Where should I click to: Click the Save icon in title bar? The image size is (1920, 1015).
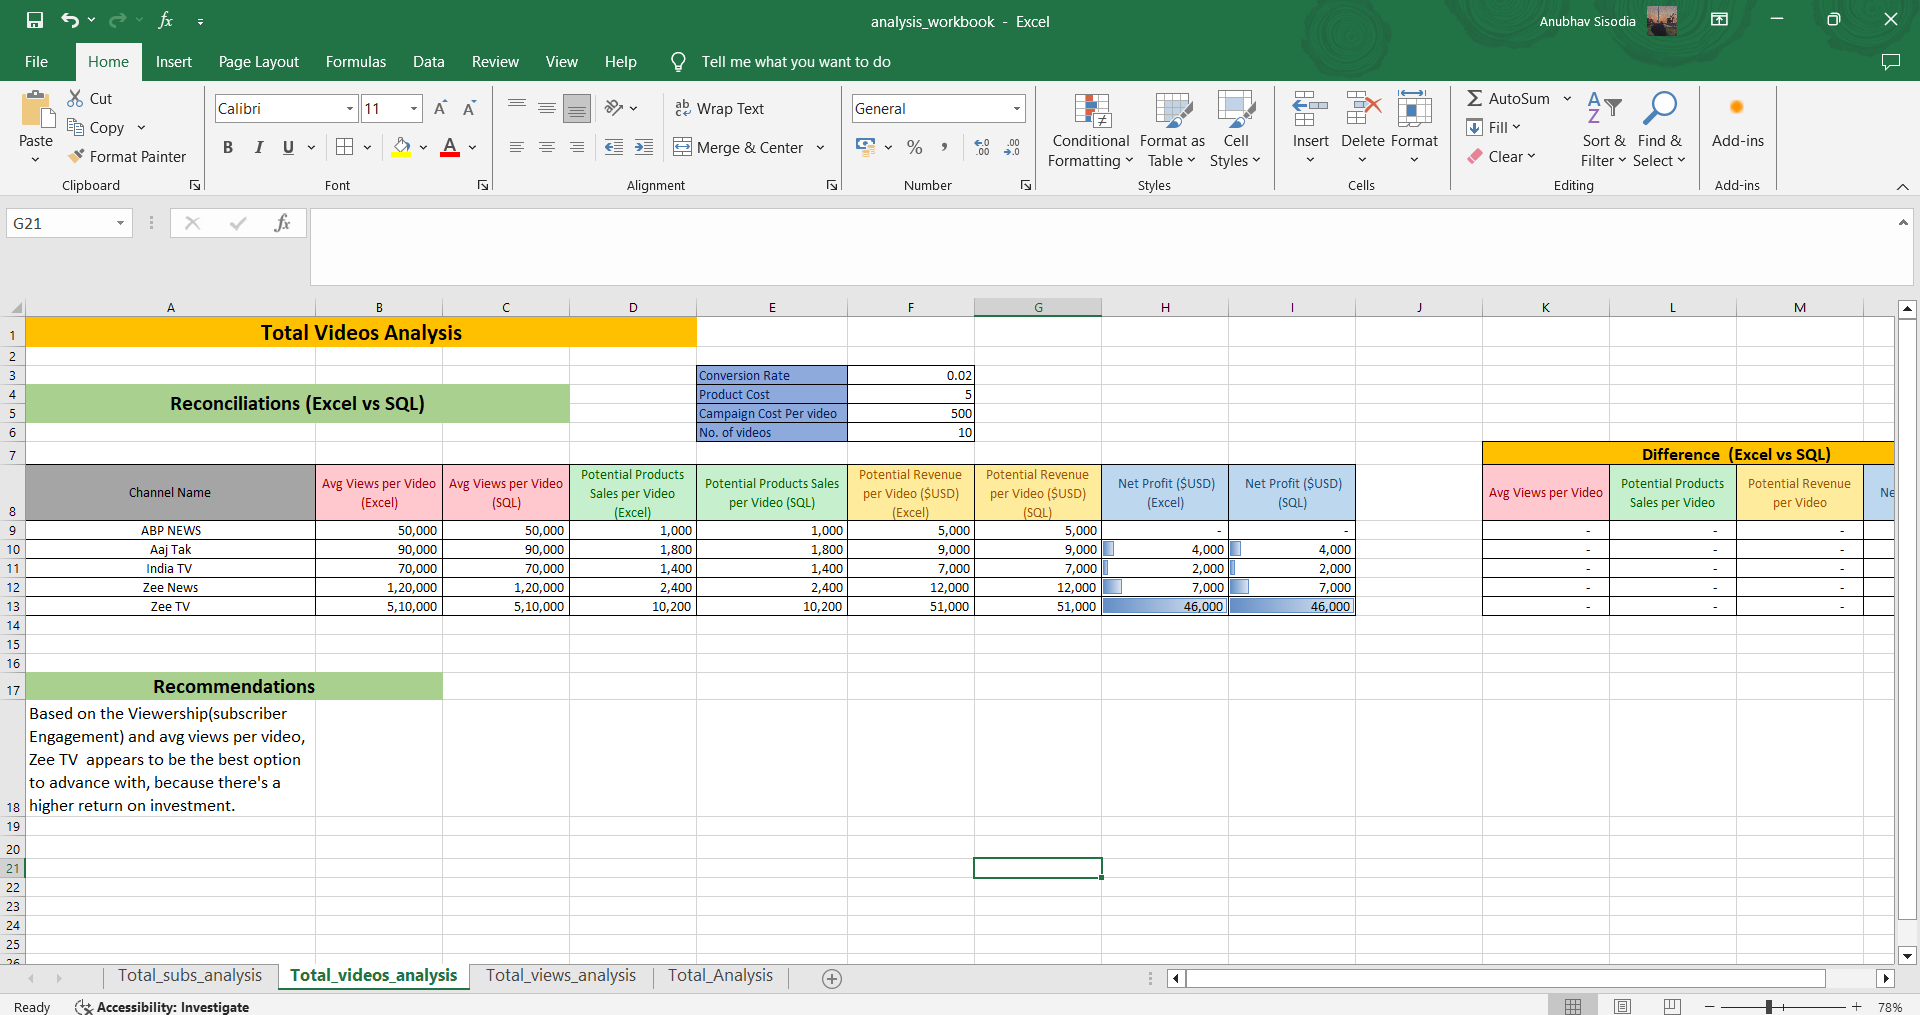(35, 20)
